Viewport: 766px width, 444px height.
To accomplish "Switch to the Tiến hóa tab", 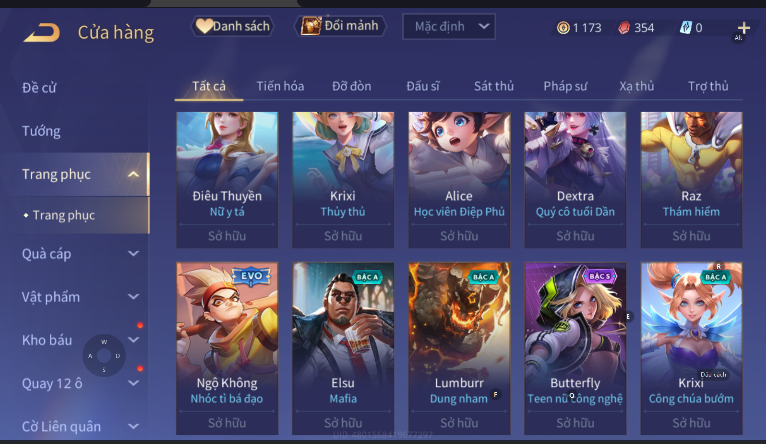I will coord(280,86).
